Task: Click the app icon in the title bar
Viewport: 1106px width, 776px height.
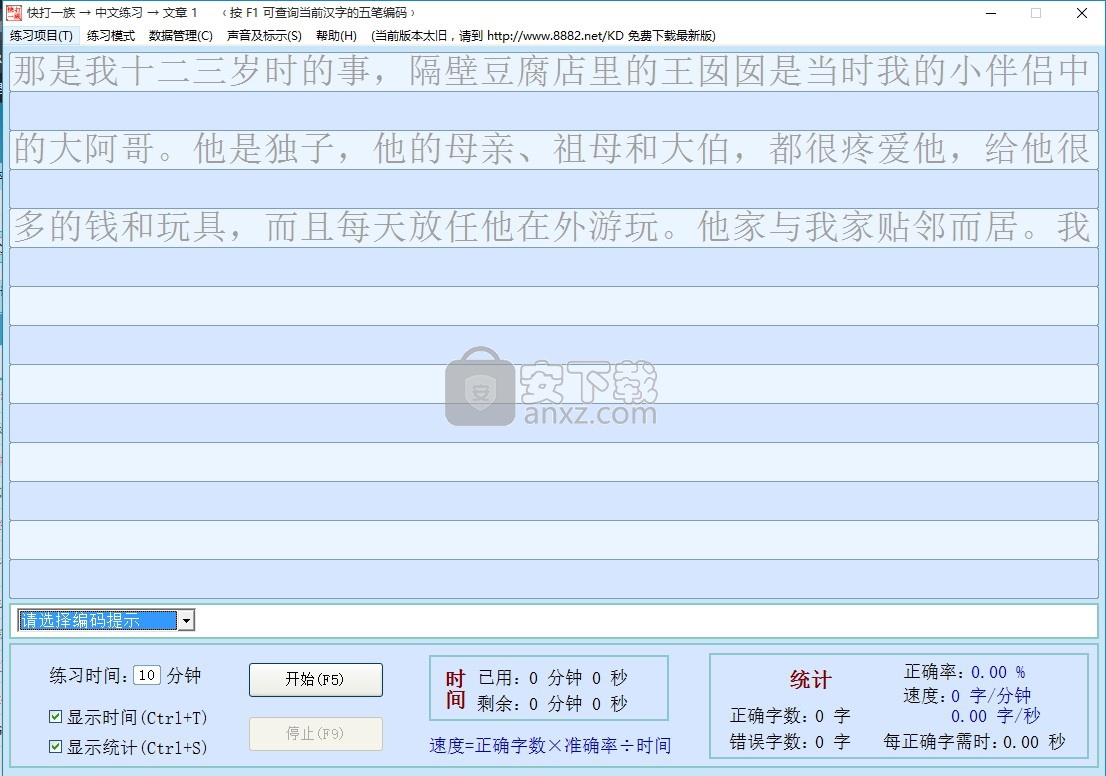Action: click(x=13, y=13)
